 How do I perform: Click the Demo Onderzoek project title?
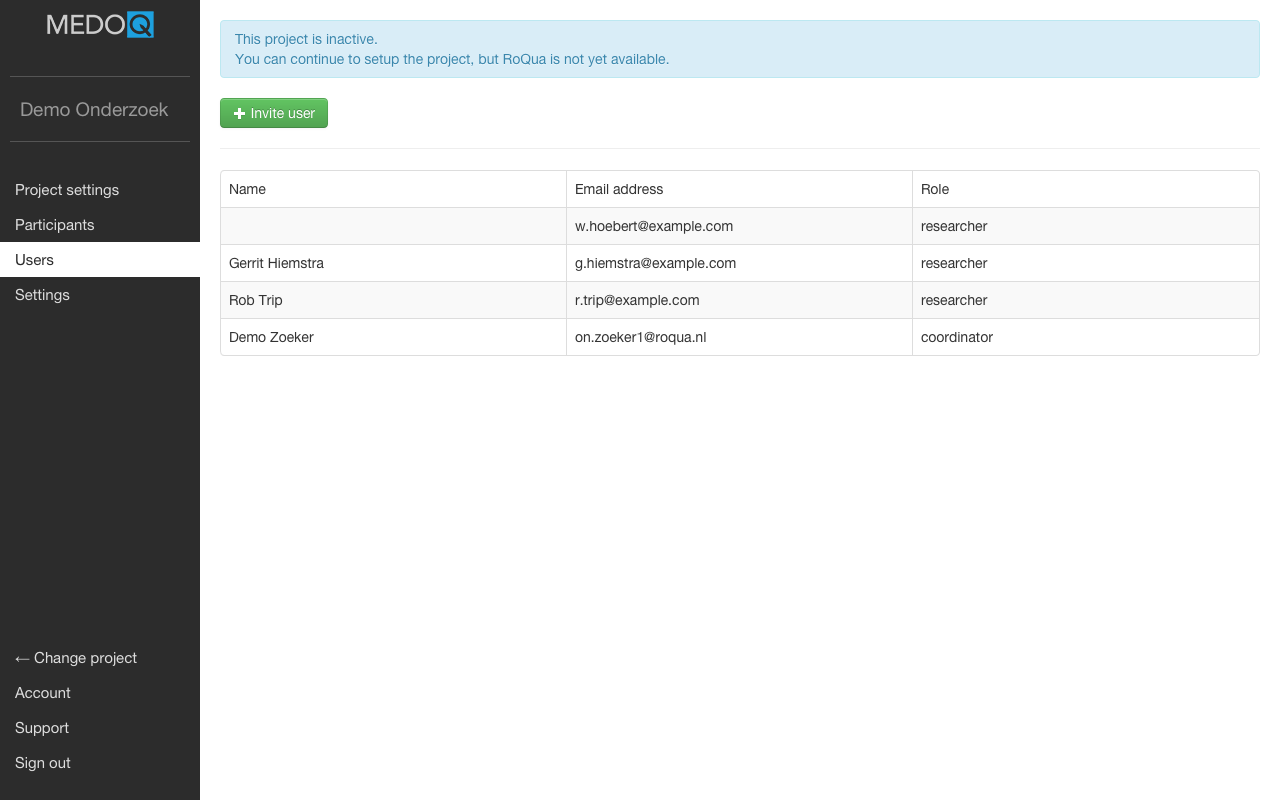pyautogui.click(x=94, y=110)
